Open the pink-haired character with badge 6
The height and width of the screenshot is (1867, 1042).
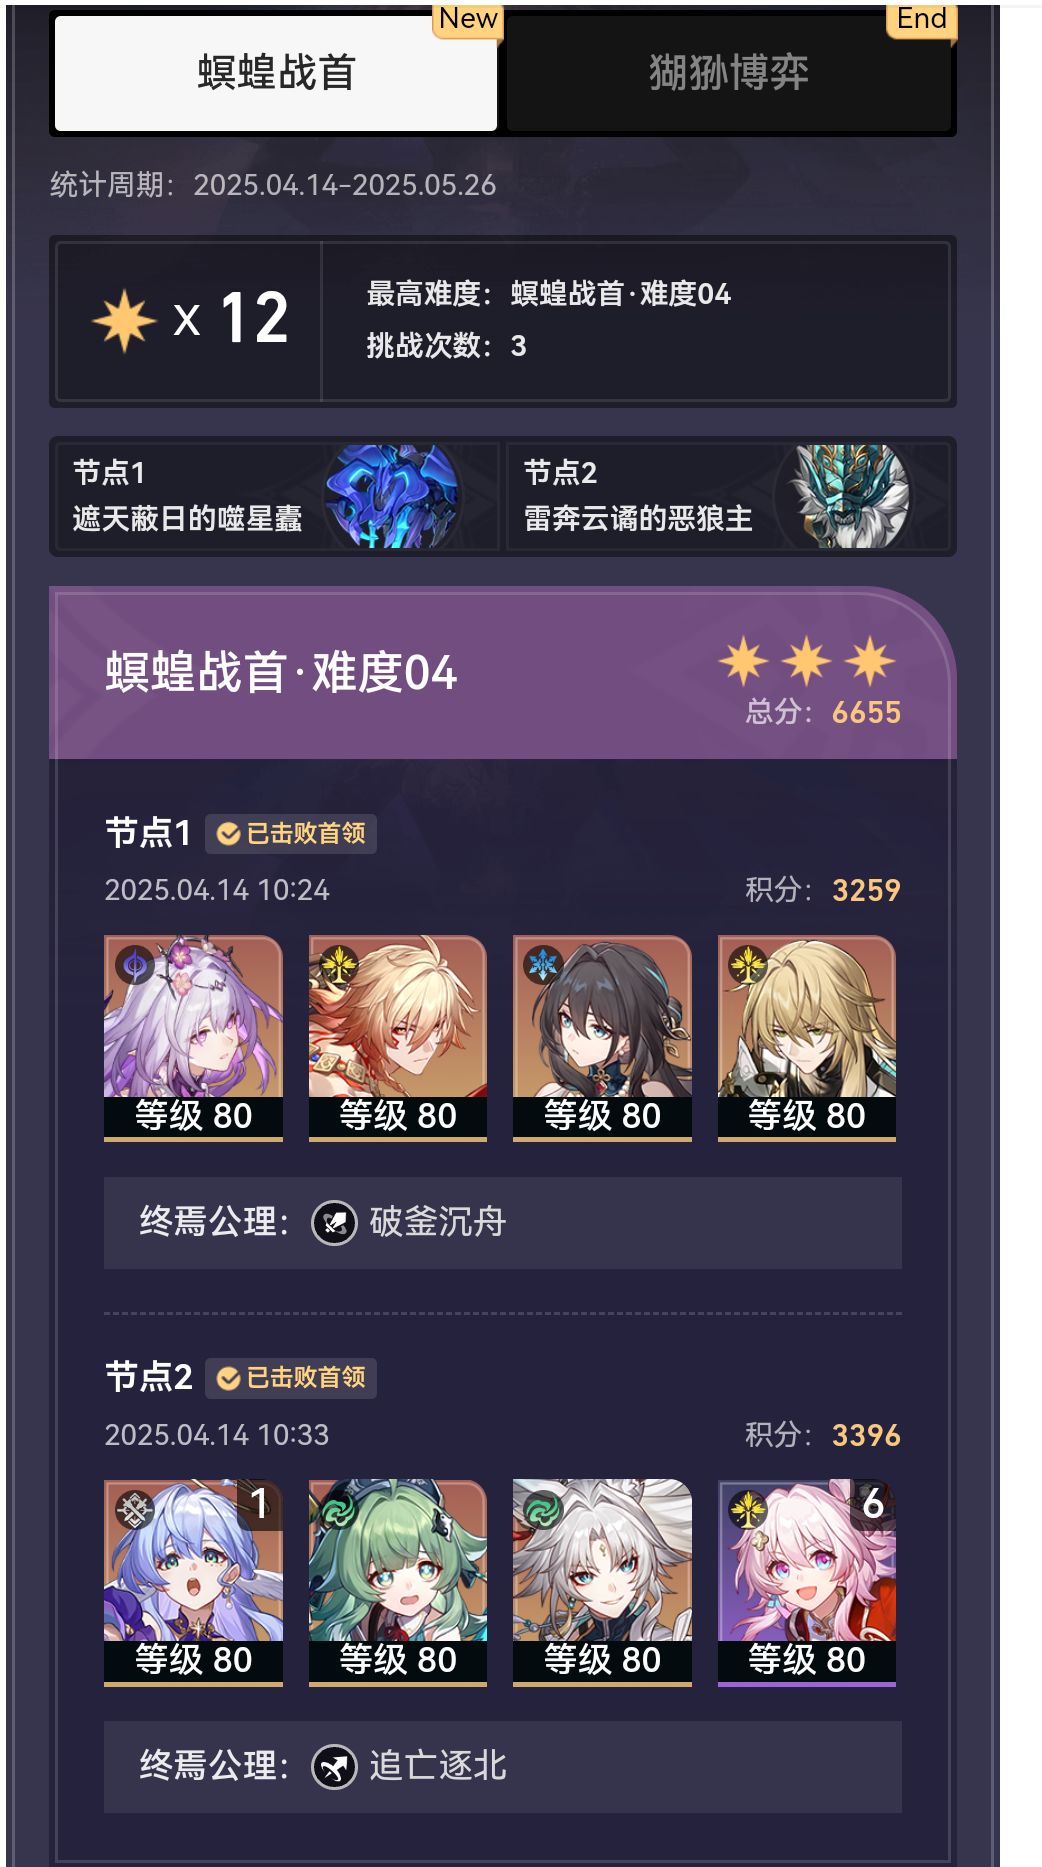(x=807, y=1583)
